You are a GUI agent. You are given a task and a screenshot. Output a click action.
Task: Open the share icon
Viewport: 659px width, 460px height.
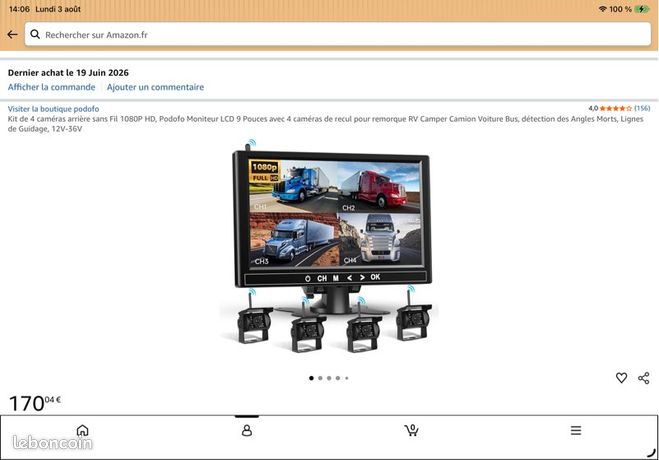pyautogui.click(x=643, y=378)
